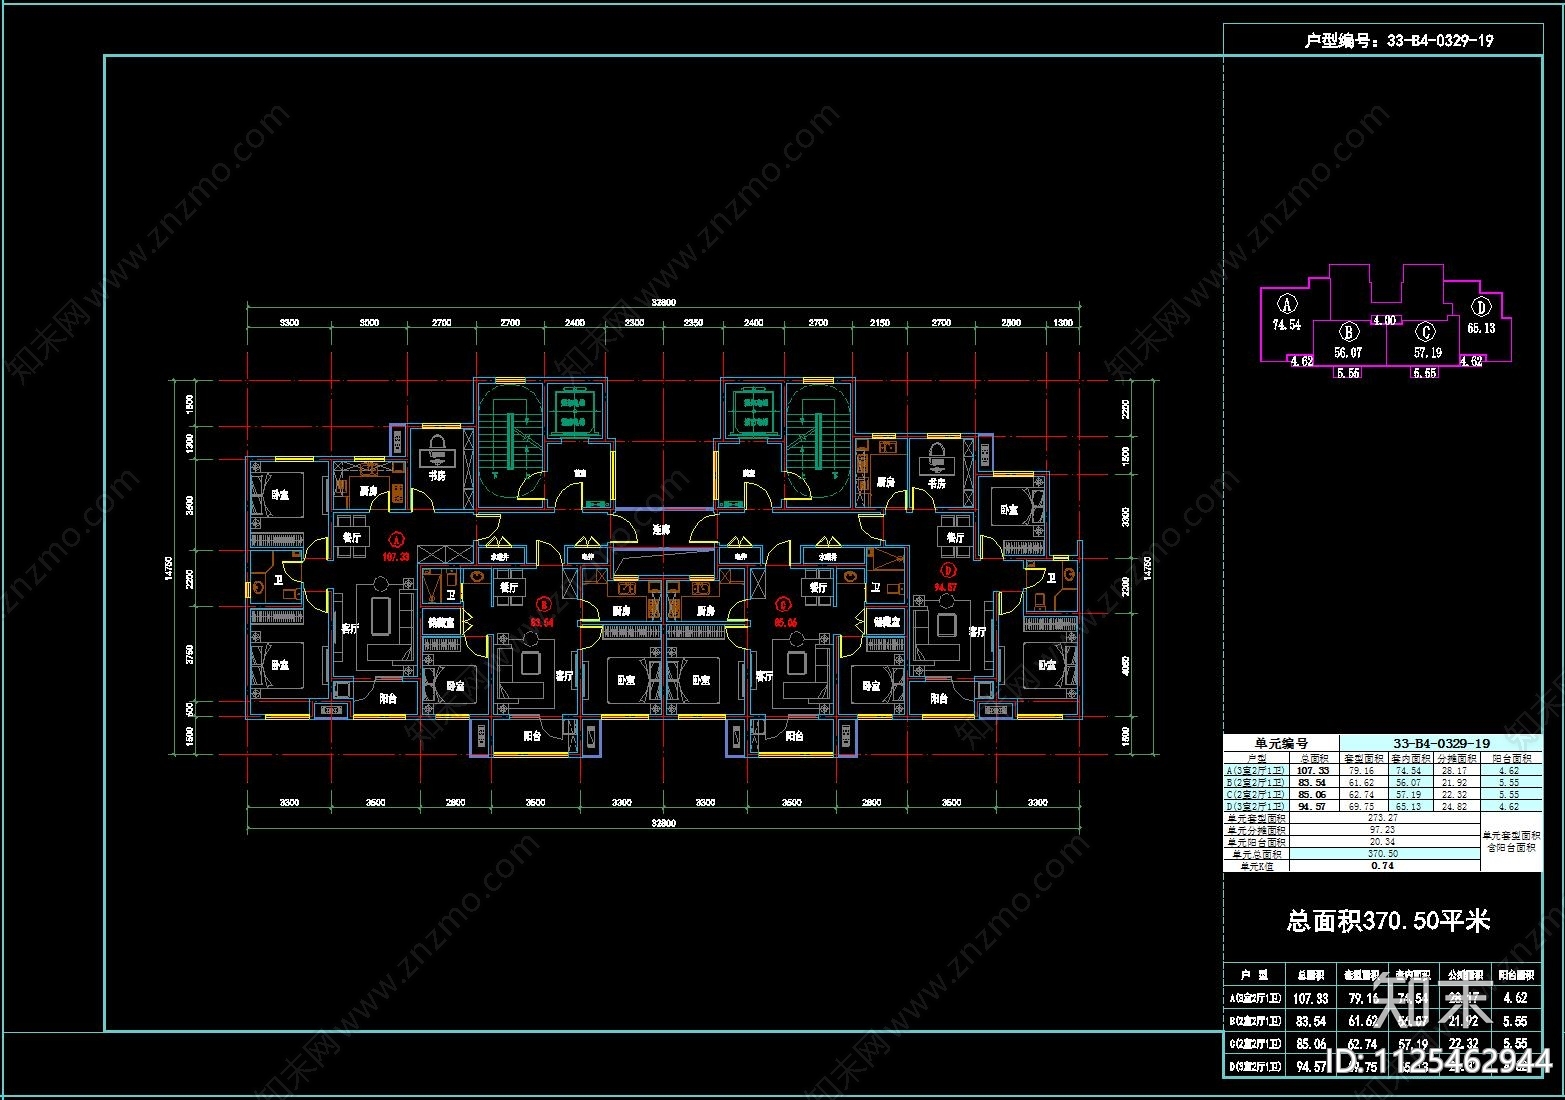Select the 14750 dimension on the left side
The image size is (1565, 1100).
(169, 568)
